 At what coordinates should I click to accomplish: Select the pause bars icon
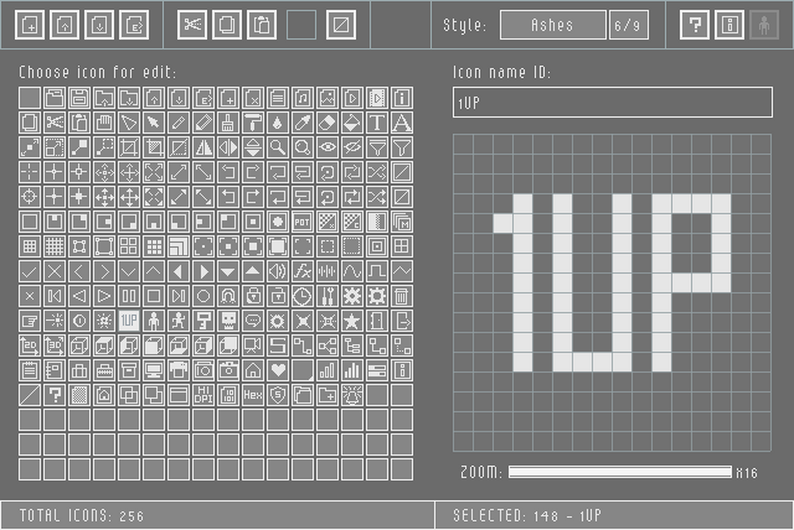pyautogui.click(x=129, y=296)
